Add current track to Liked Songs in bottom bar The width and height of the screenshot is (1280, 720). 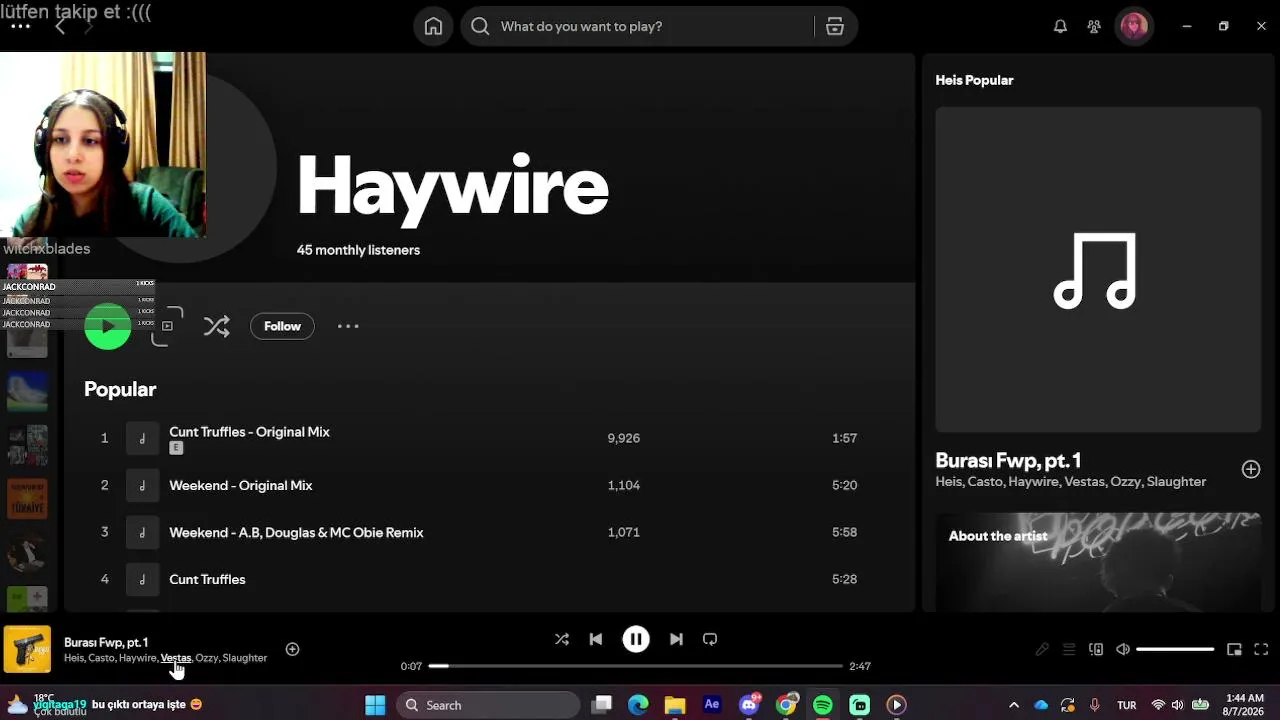tap(292, 649)
